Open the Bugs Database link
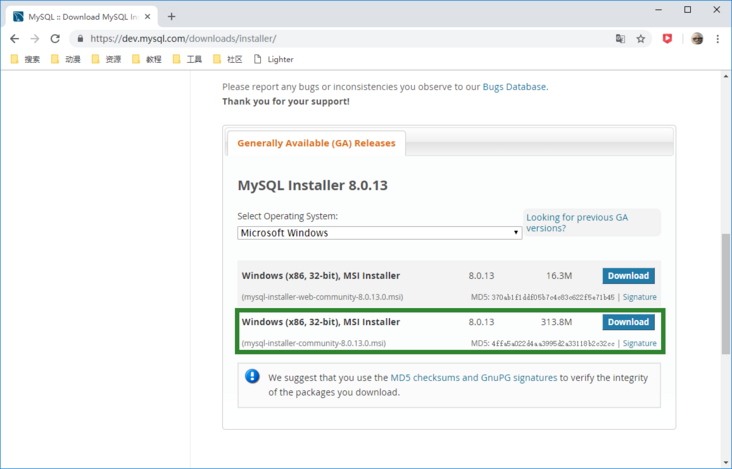 tap(514, 87)
